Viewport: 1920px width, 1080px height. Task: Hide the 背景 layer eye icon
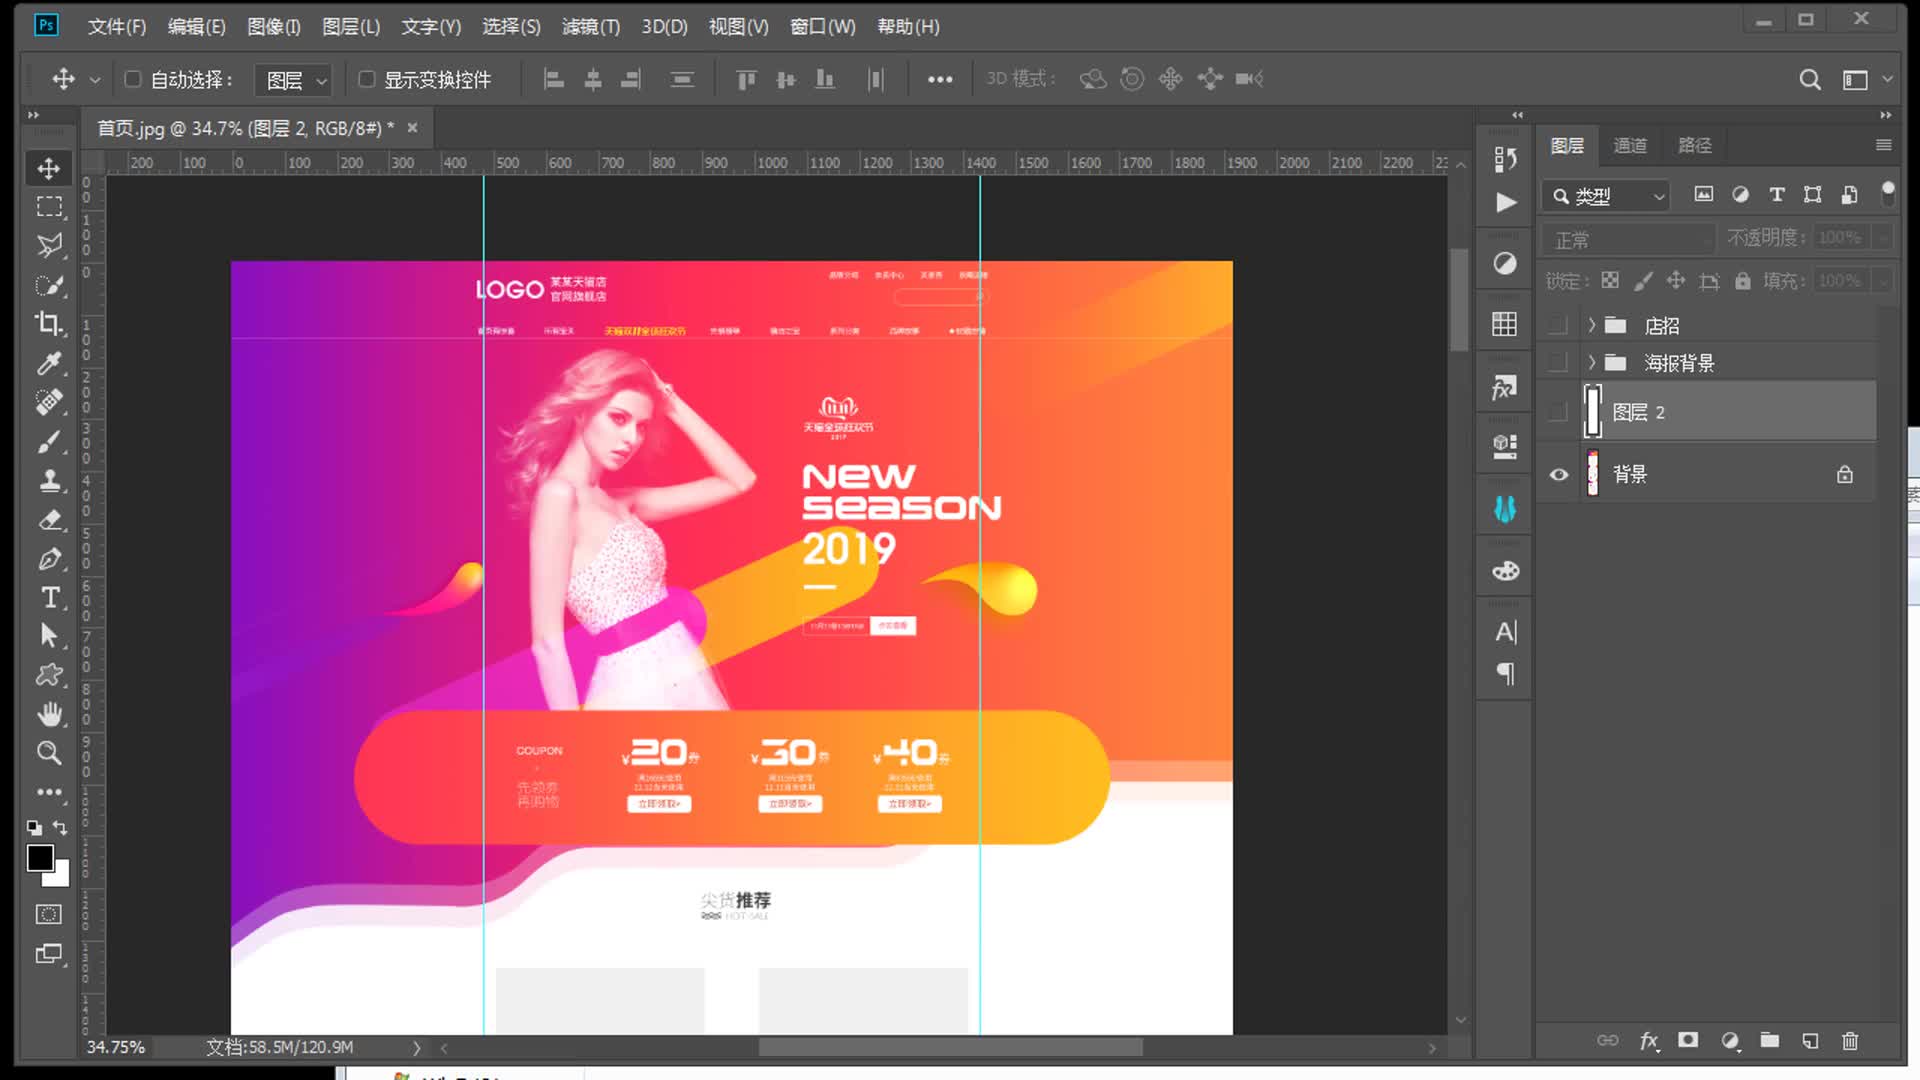pos(1559,474)
